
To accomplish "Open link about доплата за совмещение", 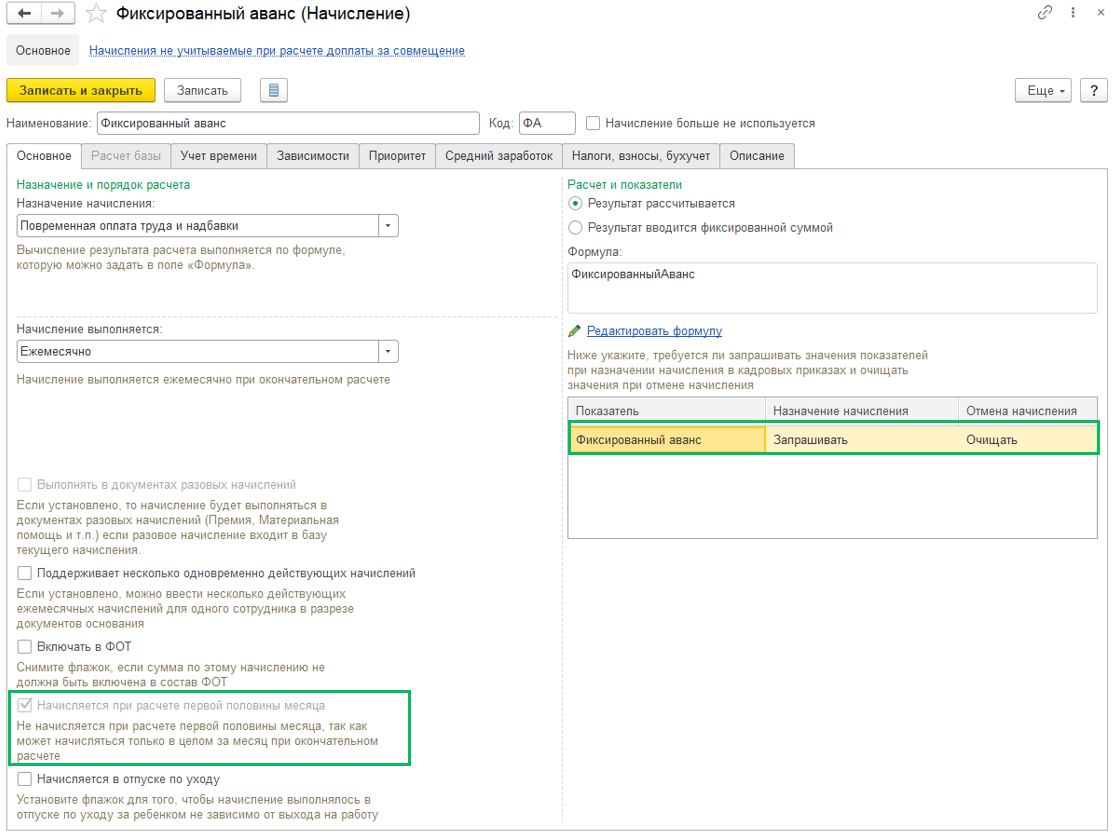I will point(277,51).
